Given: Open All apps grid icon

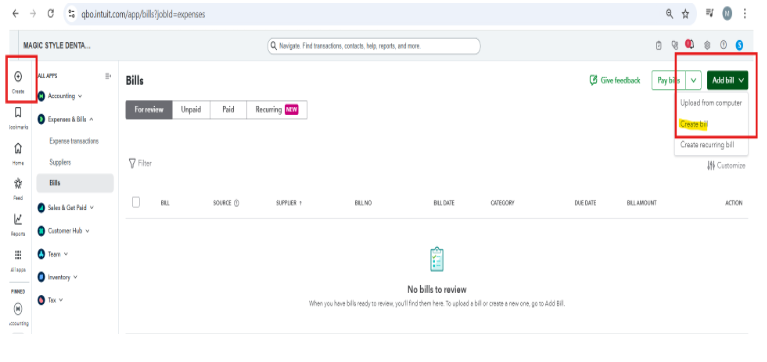Looking at the screenshot, I should coord(18,255).
